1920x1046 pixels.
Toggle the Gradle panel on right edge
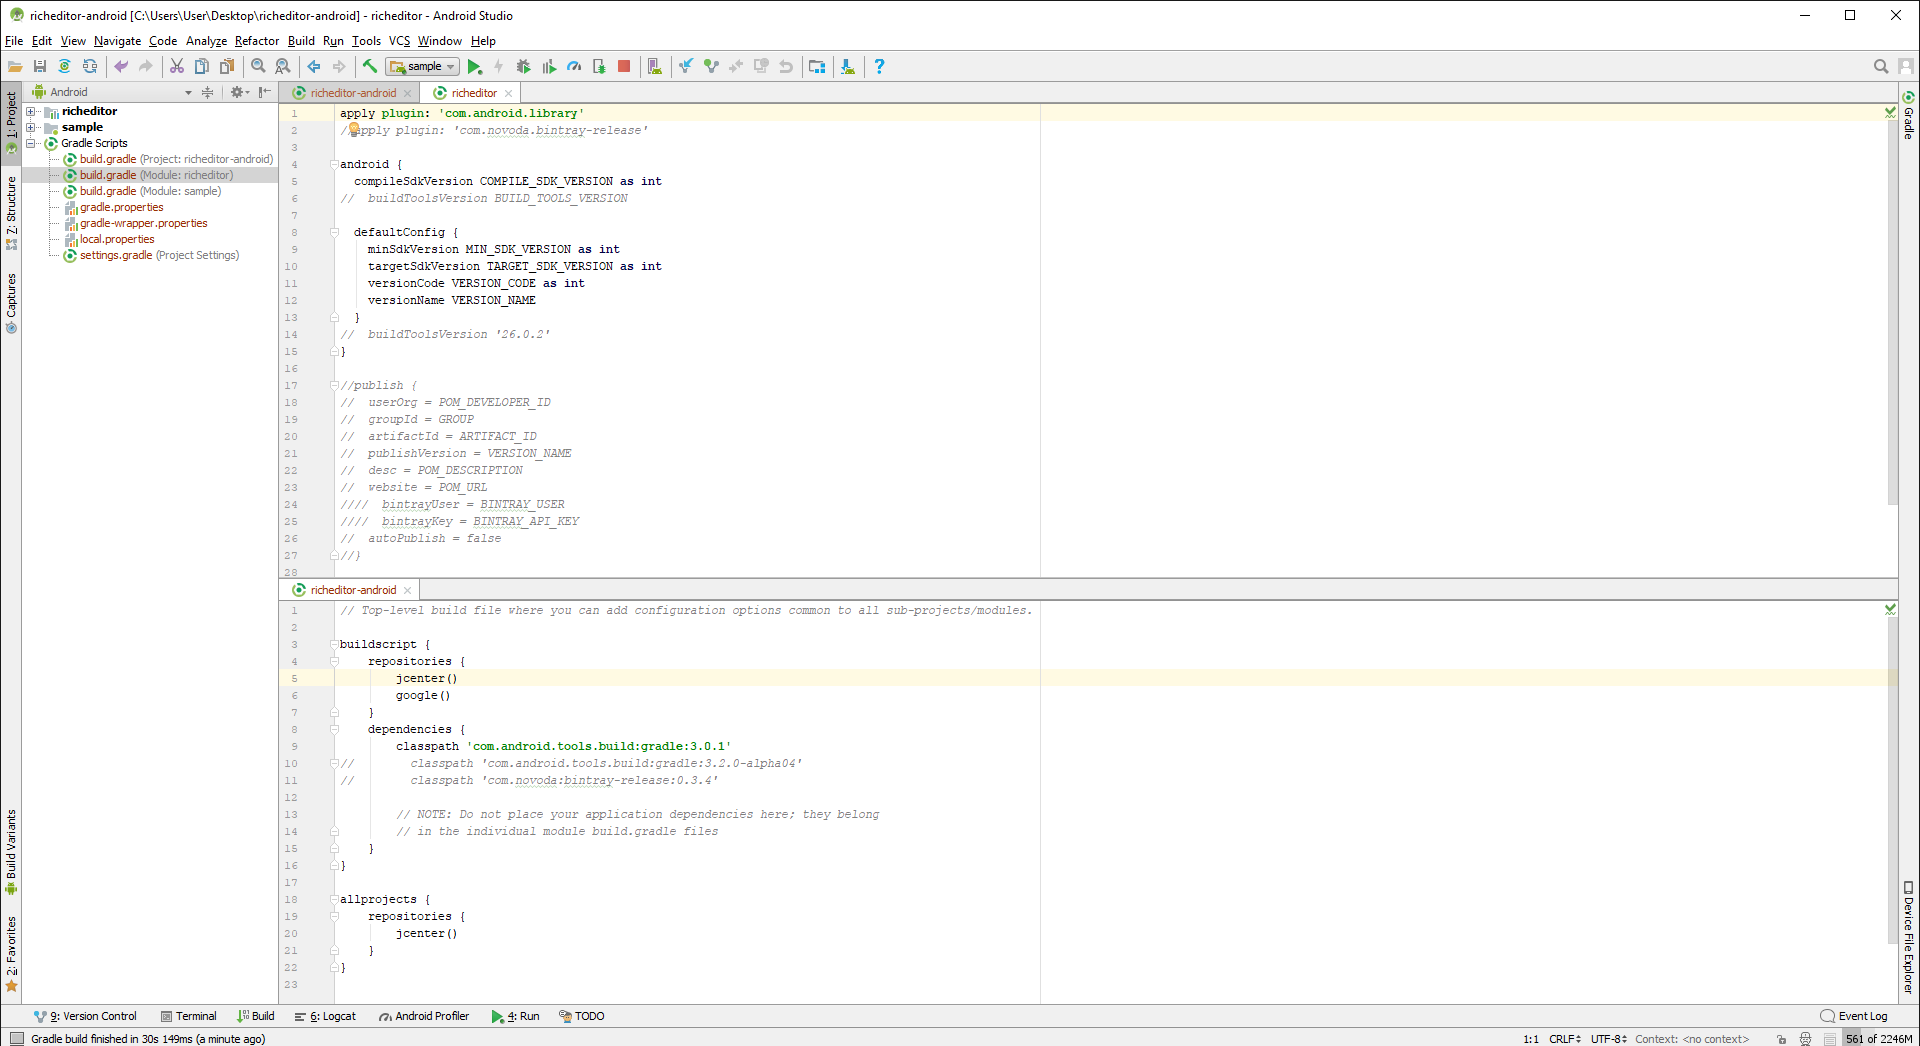[1908, 115]
